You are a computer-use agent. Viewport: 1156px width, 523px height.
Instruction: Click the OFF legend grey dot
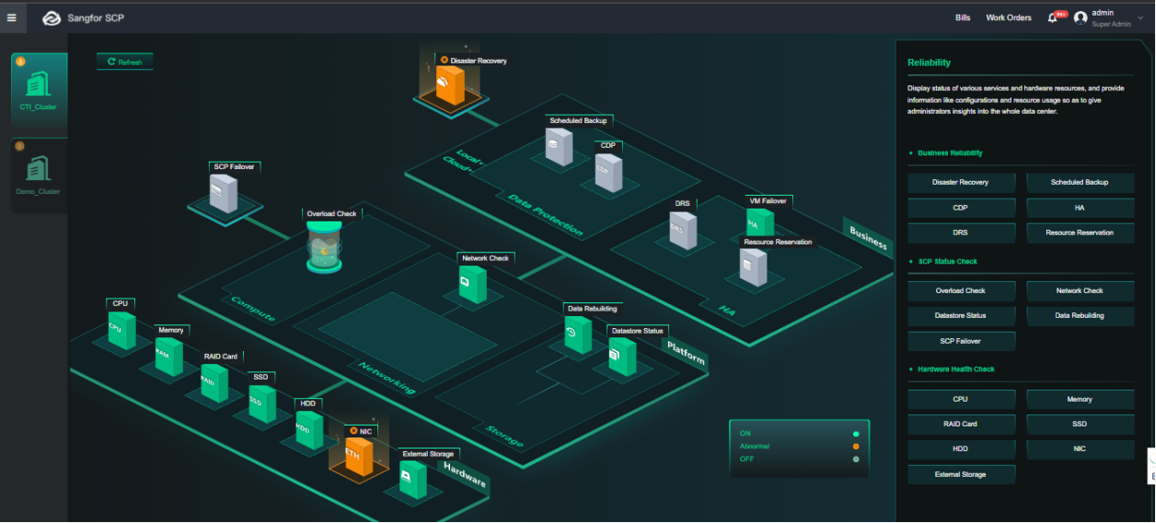856,460
